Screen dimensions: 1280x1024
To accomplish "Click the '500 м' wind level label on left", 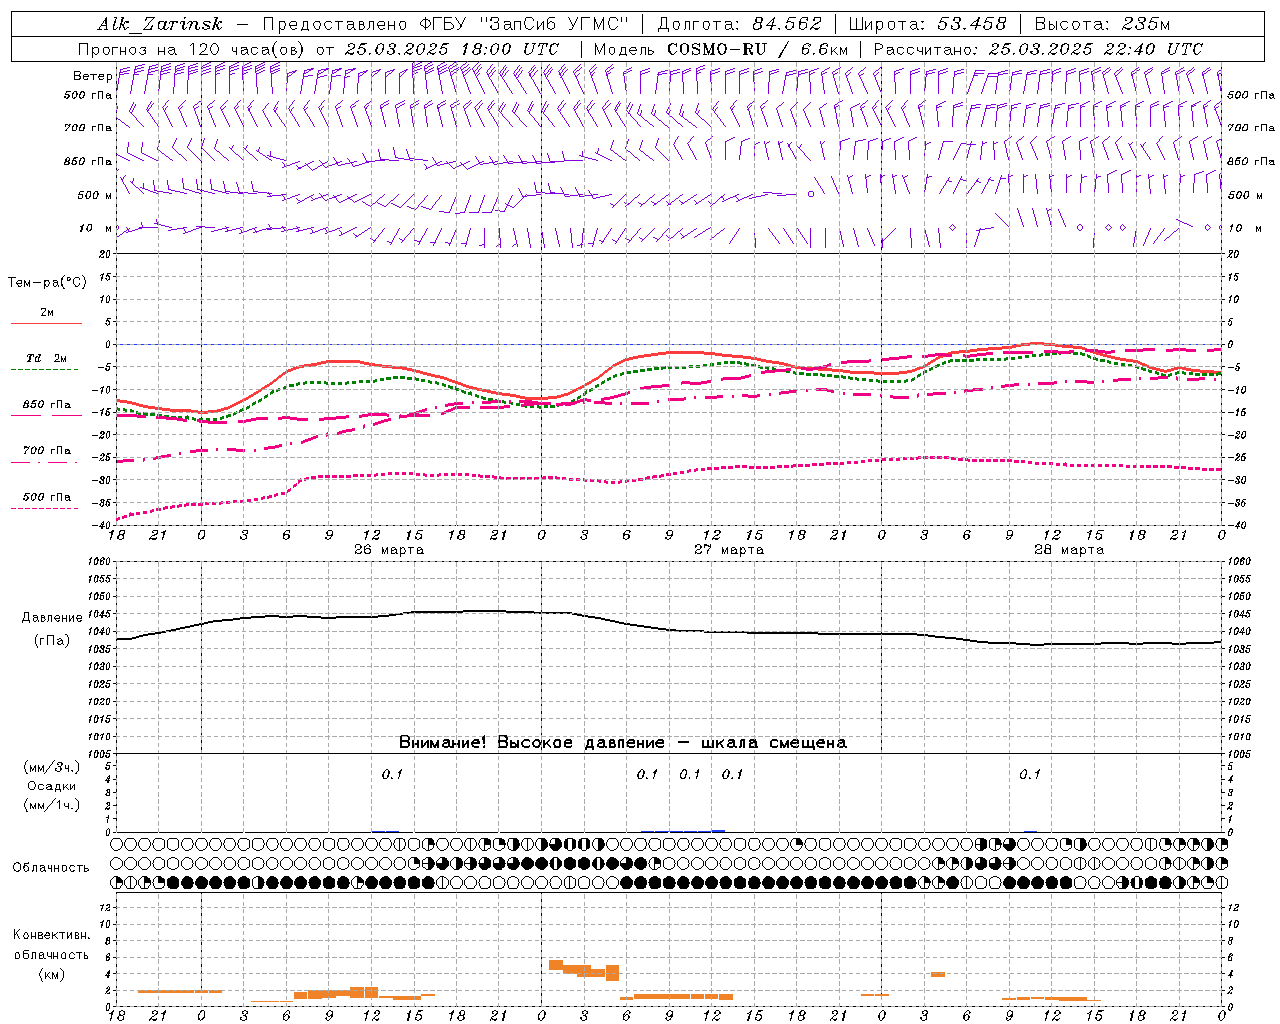I will pyautogui.click(x=95, y=195).
